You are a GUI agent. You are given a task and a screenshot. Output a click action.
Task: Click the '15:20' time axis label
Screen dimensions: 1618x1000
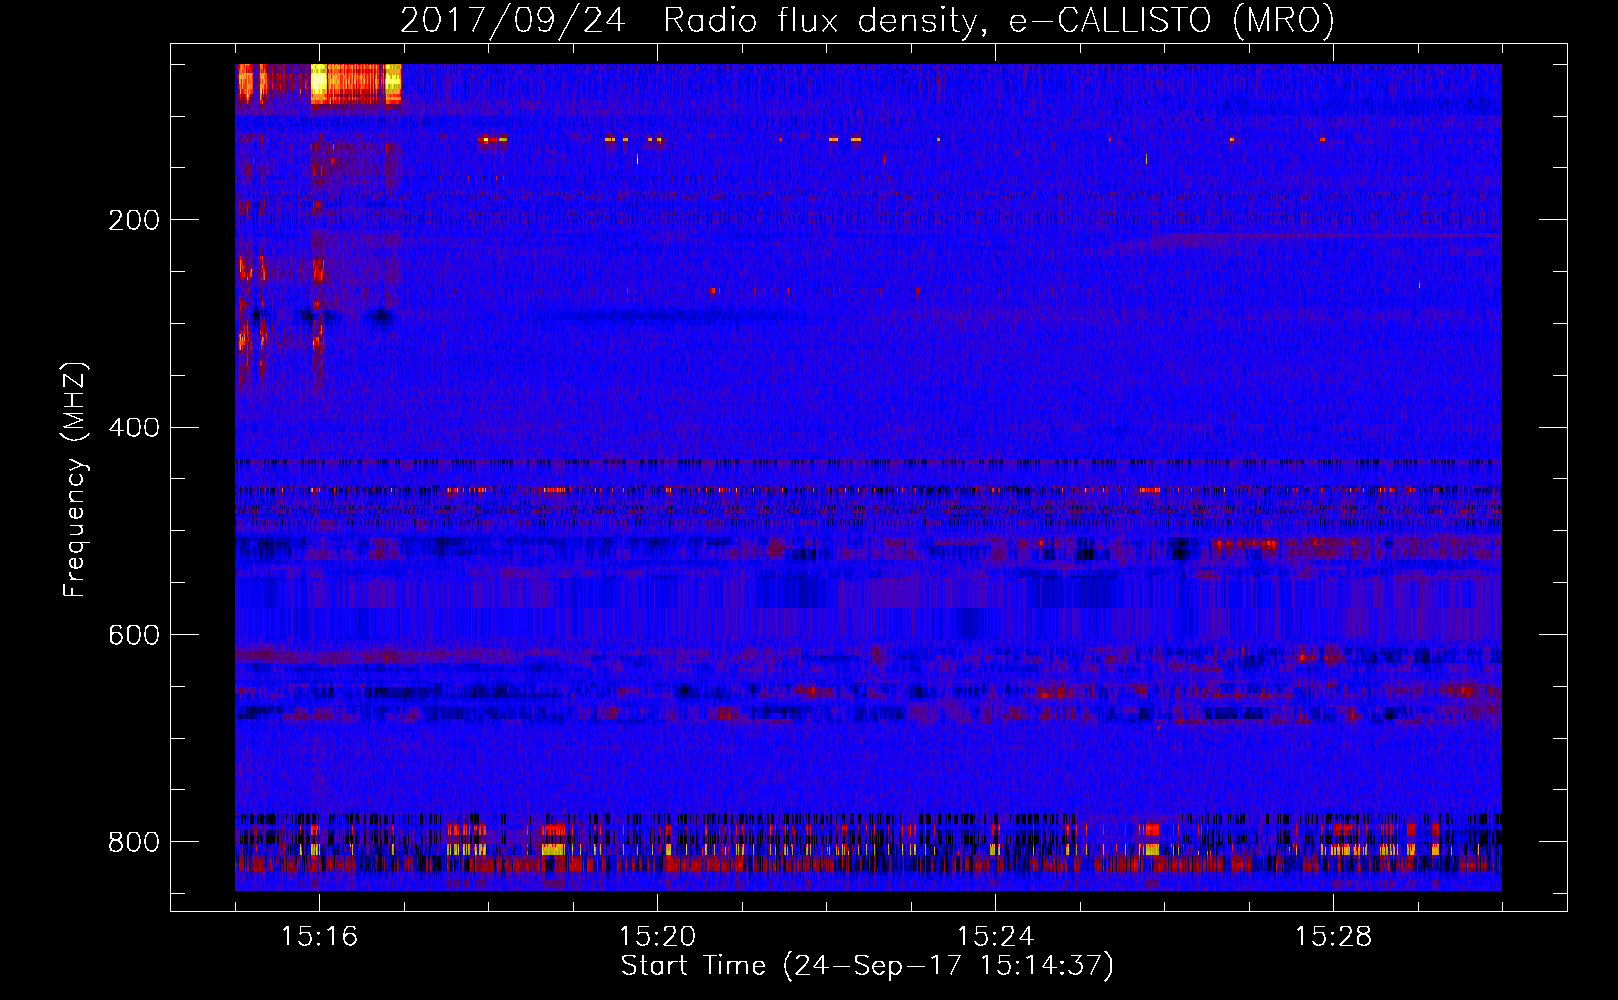coord(657,936)
